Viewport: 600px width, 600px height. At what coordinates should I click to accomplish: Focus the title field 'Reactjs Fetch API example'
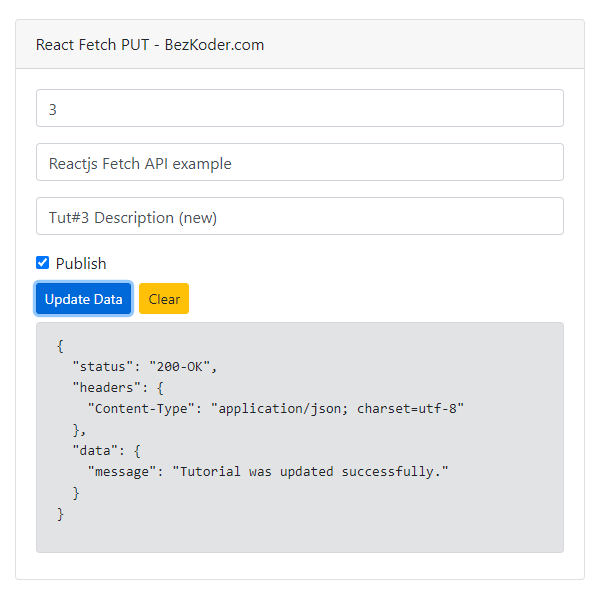tap(299, 163)
